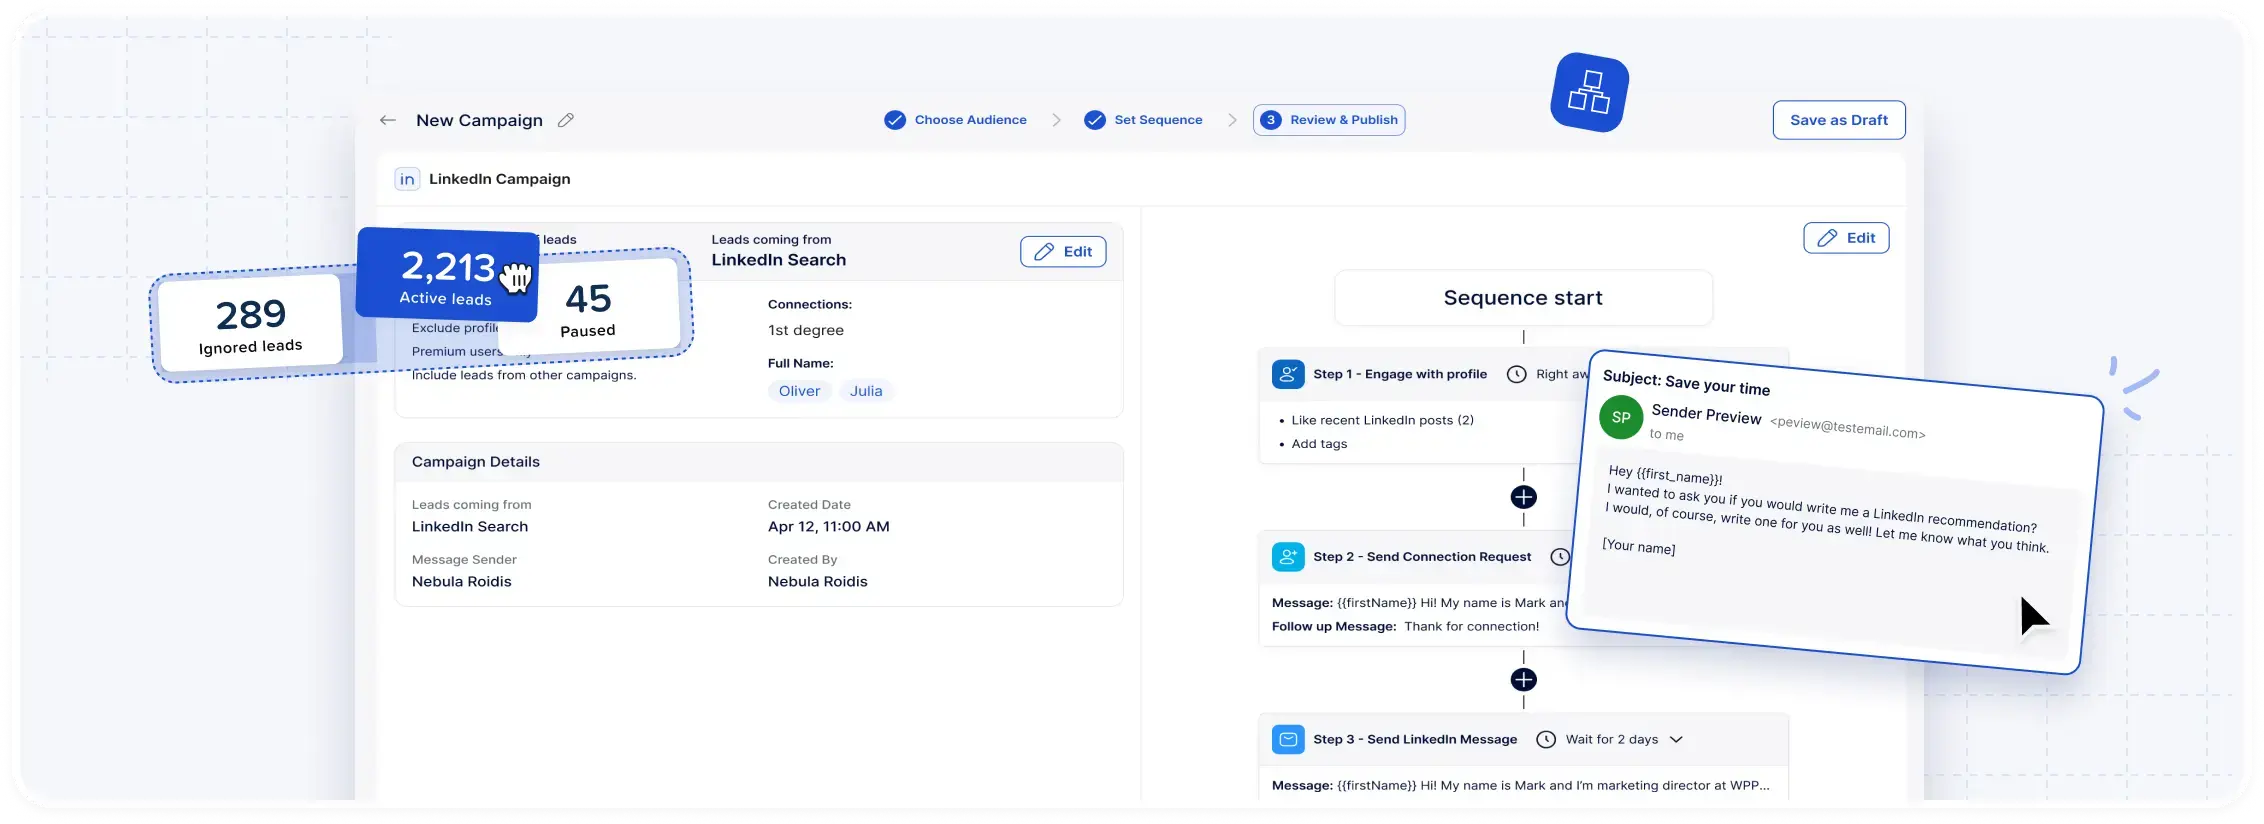Click the clock icon in Step 1
Image resolution: width=2264 pixels, height=824 pixels.
1517,374
